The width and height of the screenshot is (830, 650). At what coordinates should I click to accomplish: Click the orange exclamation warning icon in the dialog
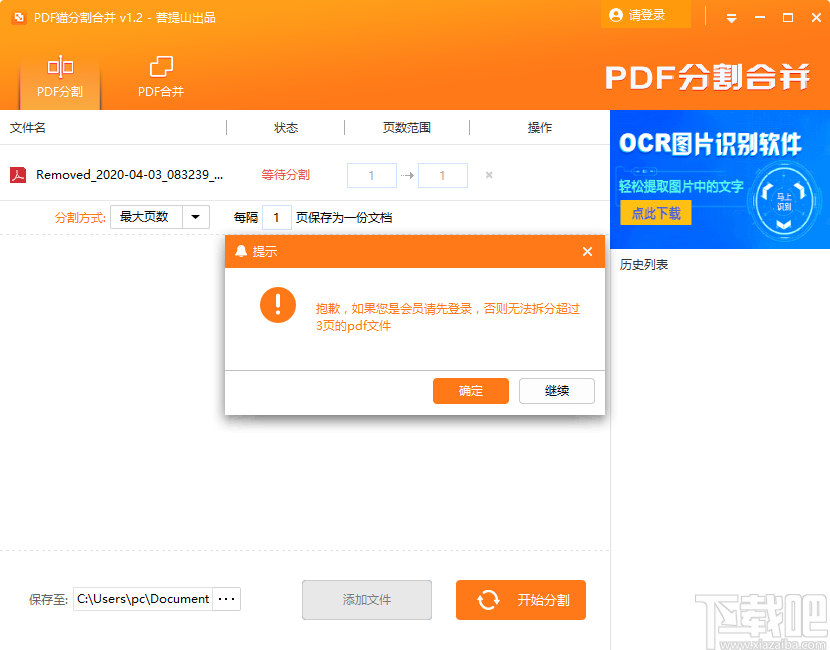277,306
